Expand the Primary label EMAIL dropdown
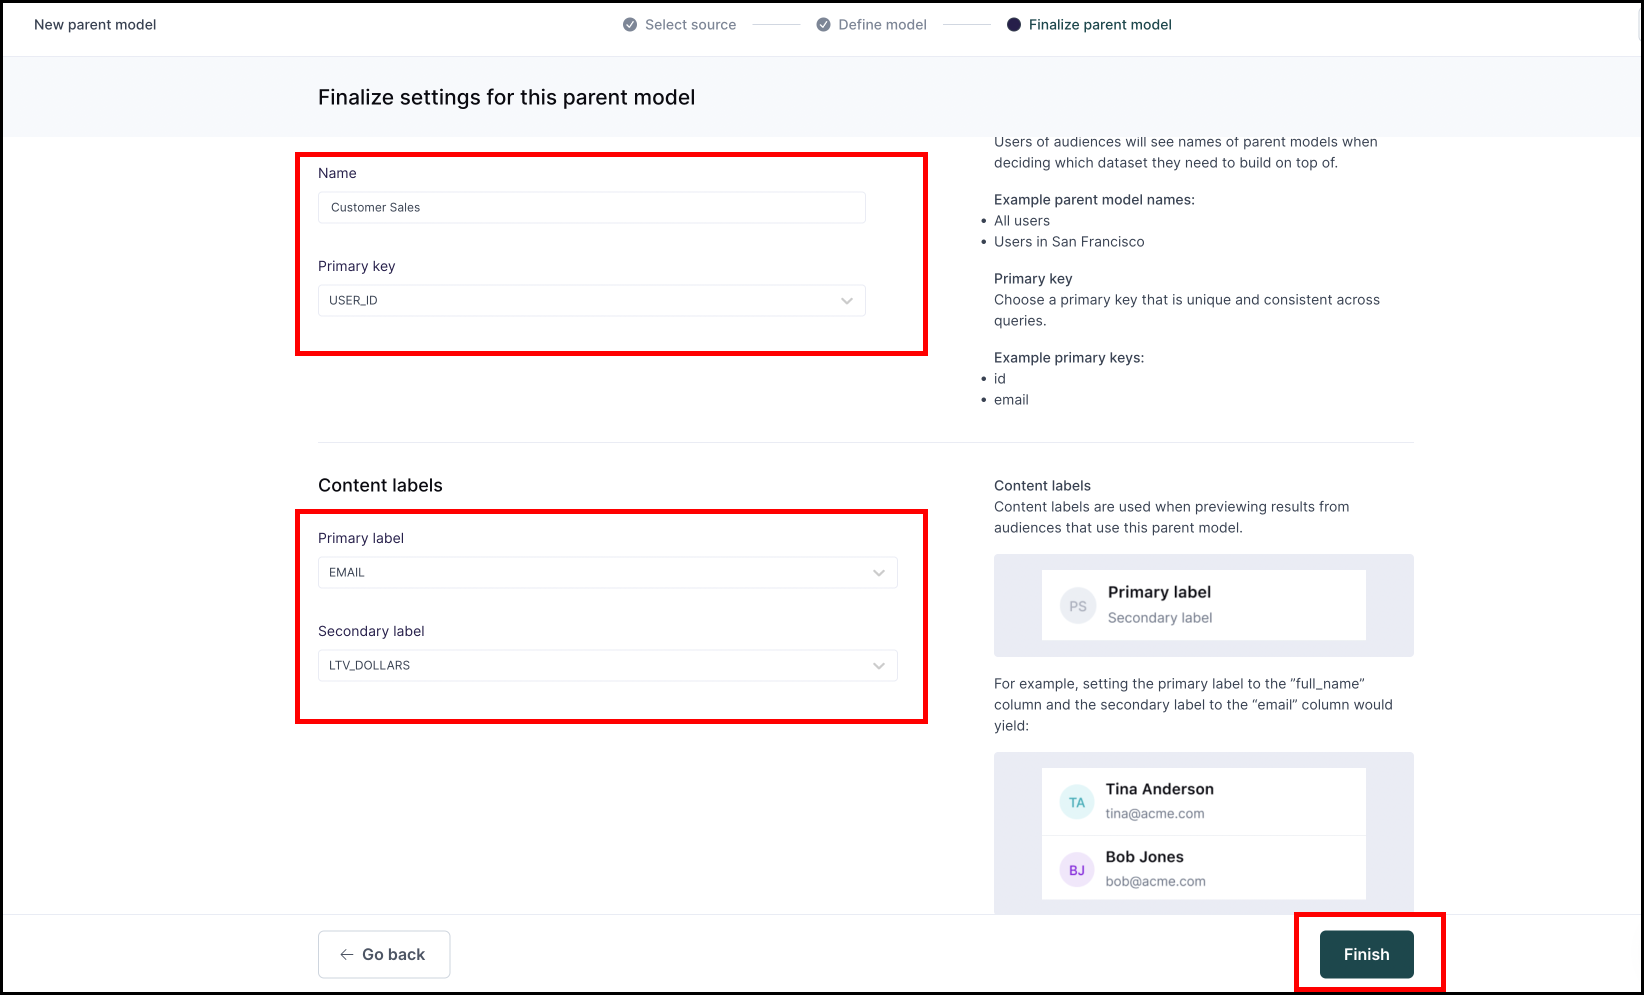 click(607, 572)
